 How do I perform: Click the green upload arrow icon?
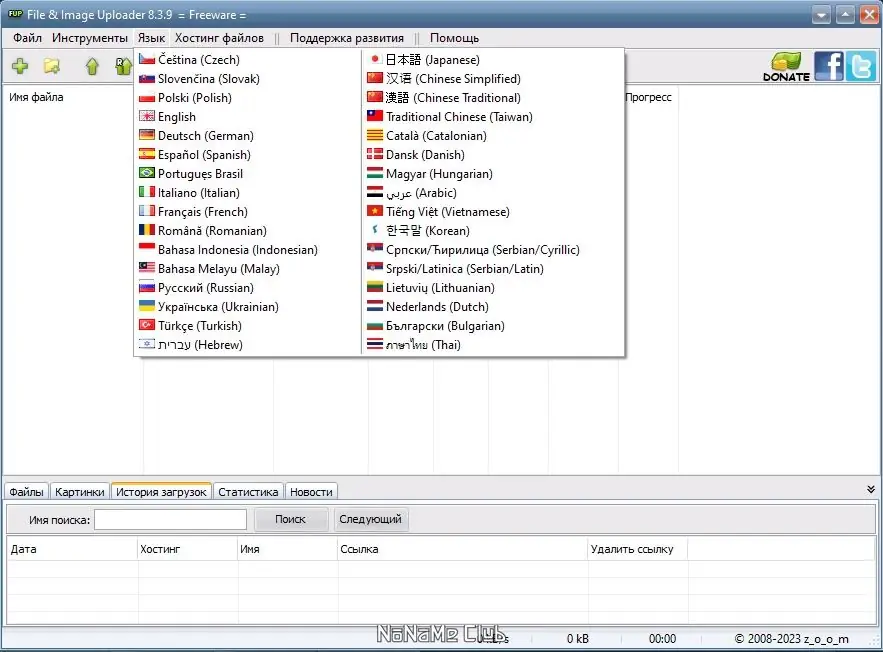(92, 66)
